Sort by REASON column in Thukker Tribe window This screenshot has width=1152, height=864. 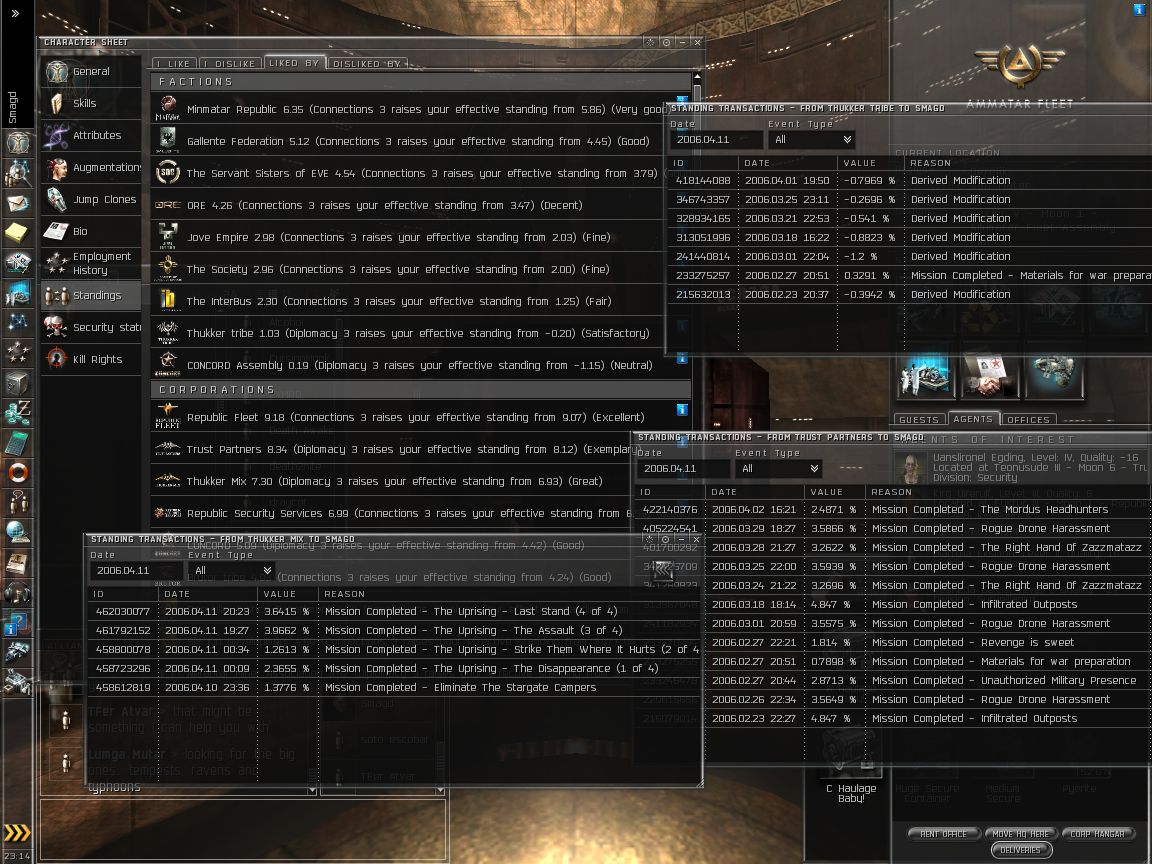[x=1029, y=163]
